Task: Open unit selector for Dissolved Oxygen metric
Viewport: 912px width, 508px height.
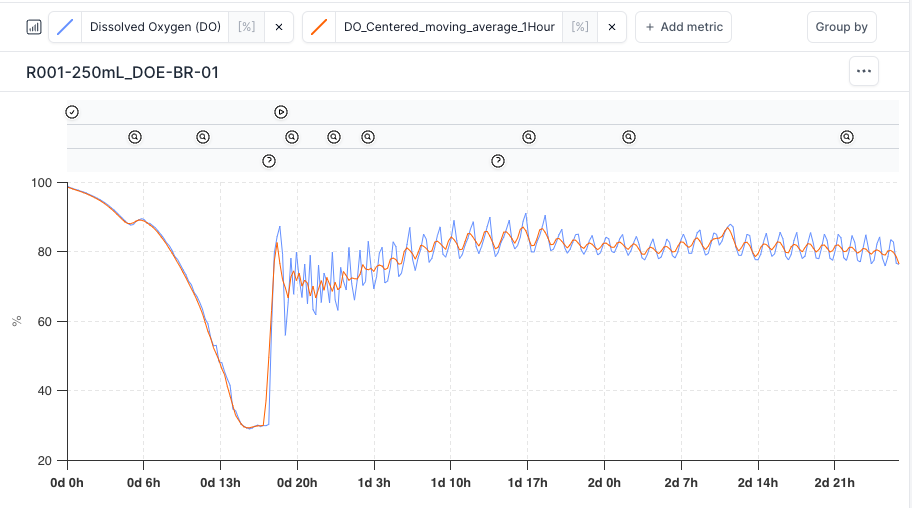Action: pyautogui.click(x=245, y=27)
